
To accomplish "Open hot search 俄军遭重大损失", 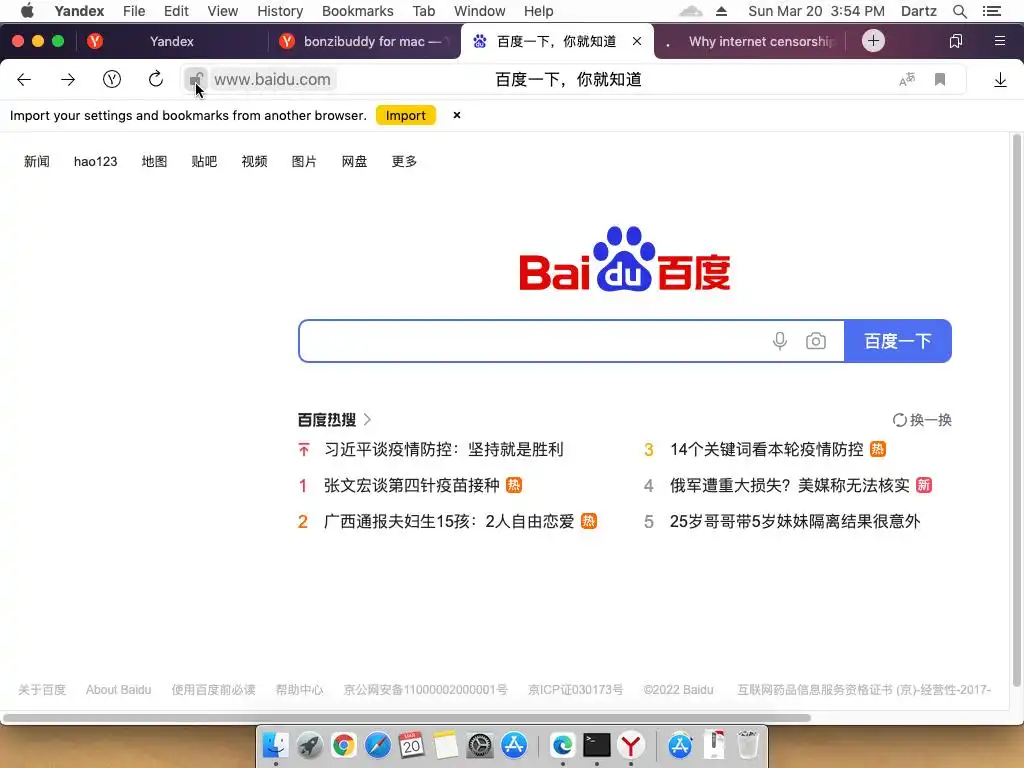I will pyautogui.click(x=790, y=485).
